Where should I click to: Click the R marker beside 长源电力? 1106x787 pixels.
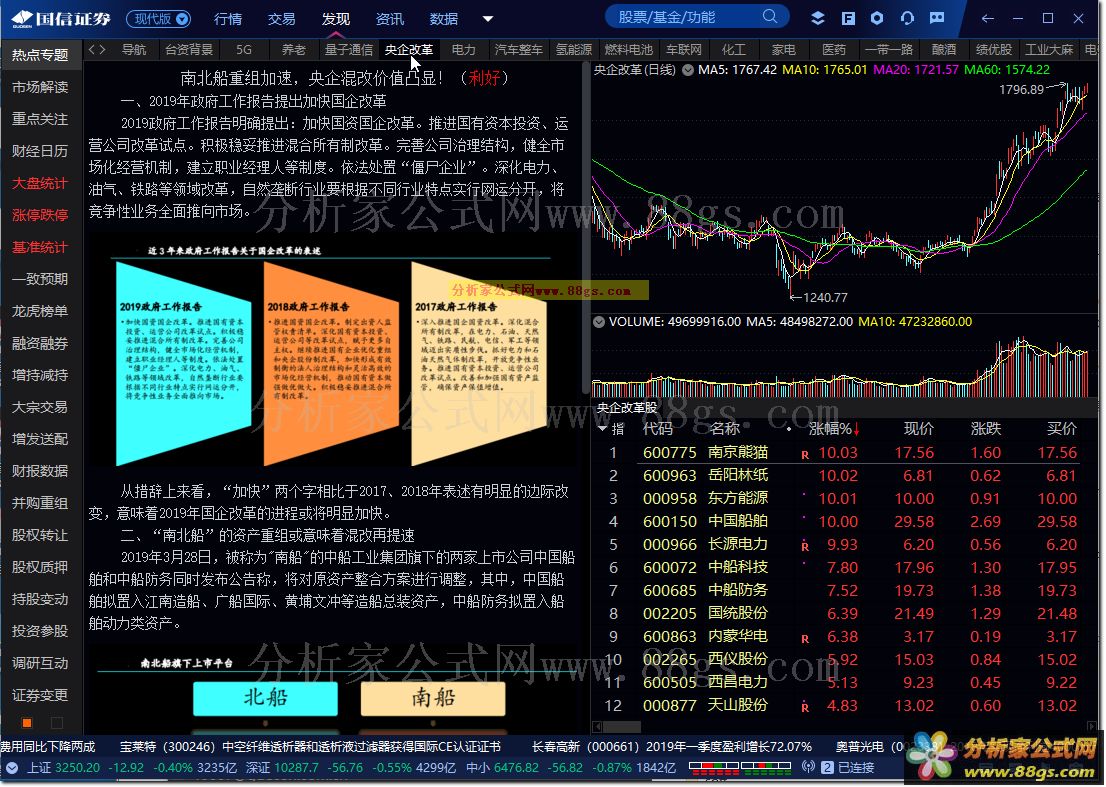[805, 547]
